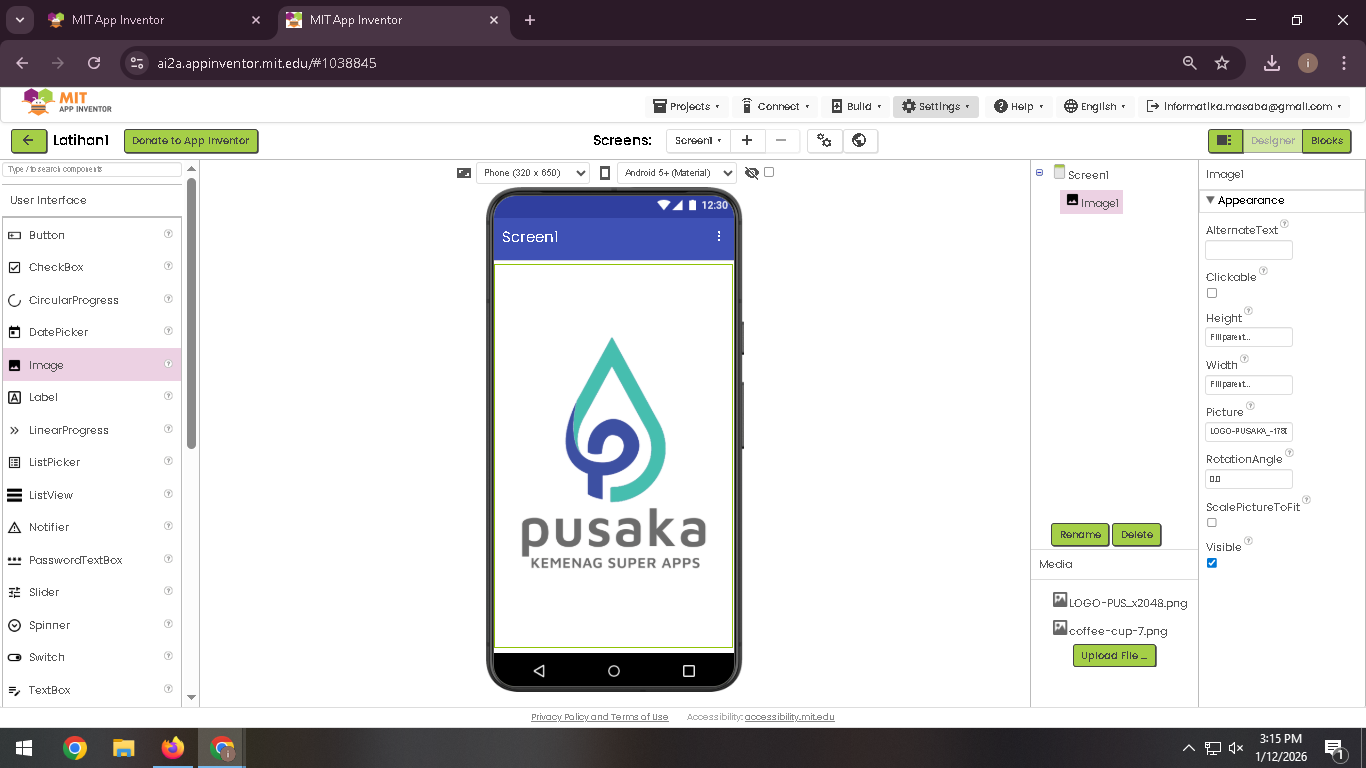Open the Phone (320 x 650) size dropdown

[x=532, y=173]
